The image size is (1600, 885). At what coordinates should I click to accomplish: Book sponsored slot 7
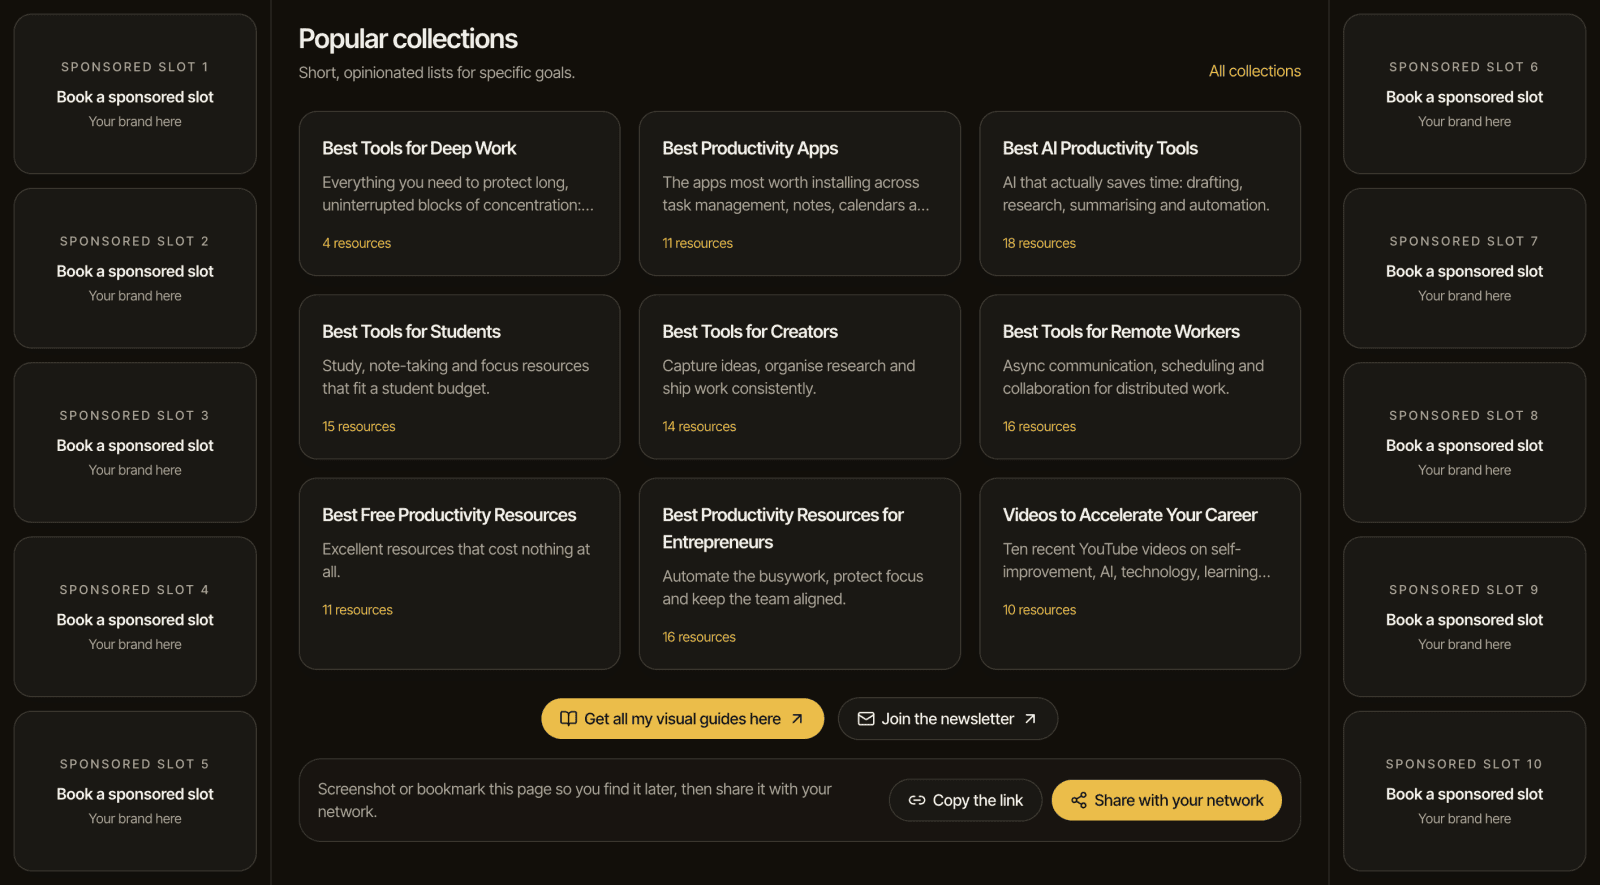coord(1464,268)
